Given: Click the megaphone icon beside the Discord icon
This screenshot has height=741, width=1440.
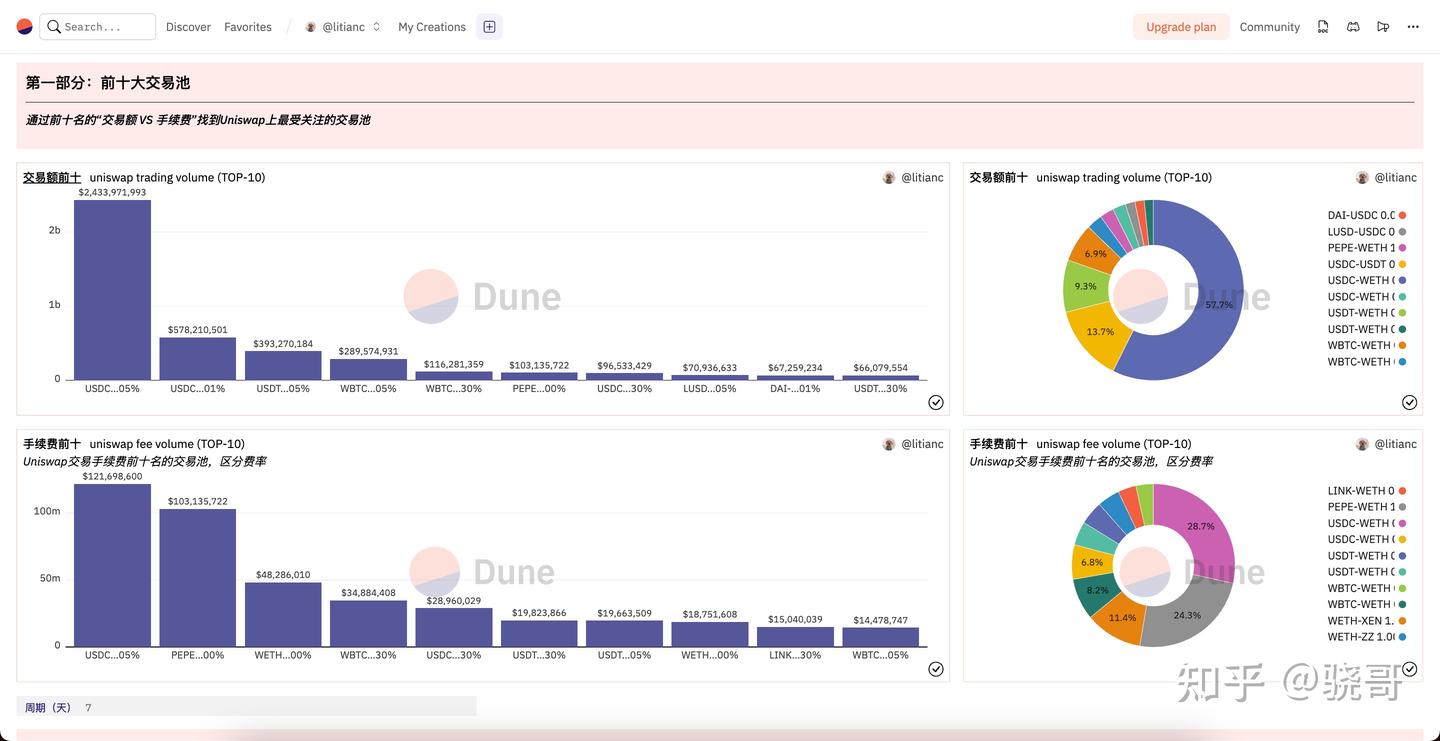Looking at the screenshot, I should click(x=1383, y=27).
